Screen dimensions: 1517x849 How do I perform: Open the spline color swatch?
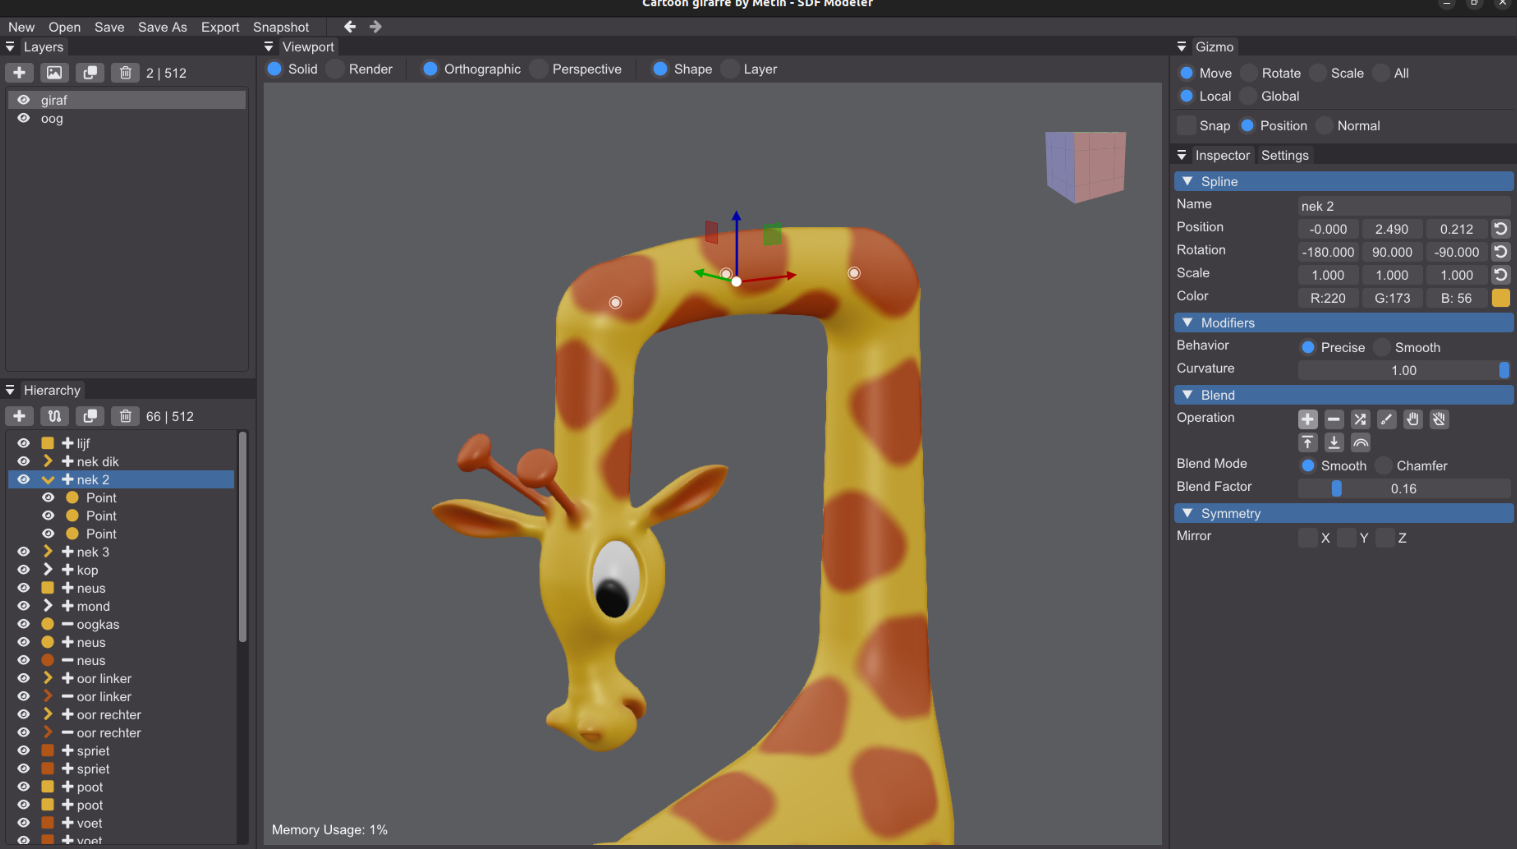[x=1500, y=297]
